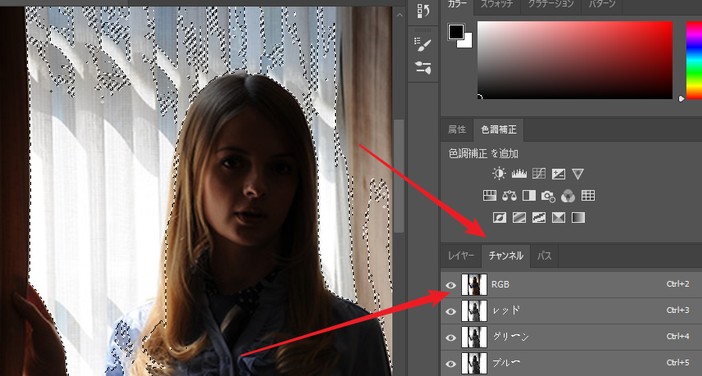Image resolution: width=702 pixels, height=376 pixels.
Task: Open the パス tab
Action: [544, 256]
